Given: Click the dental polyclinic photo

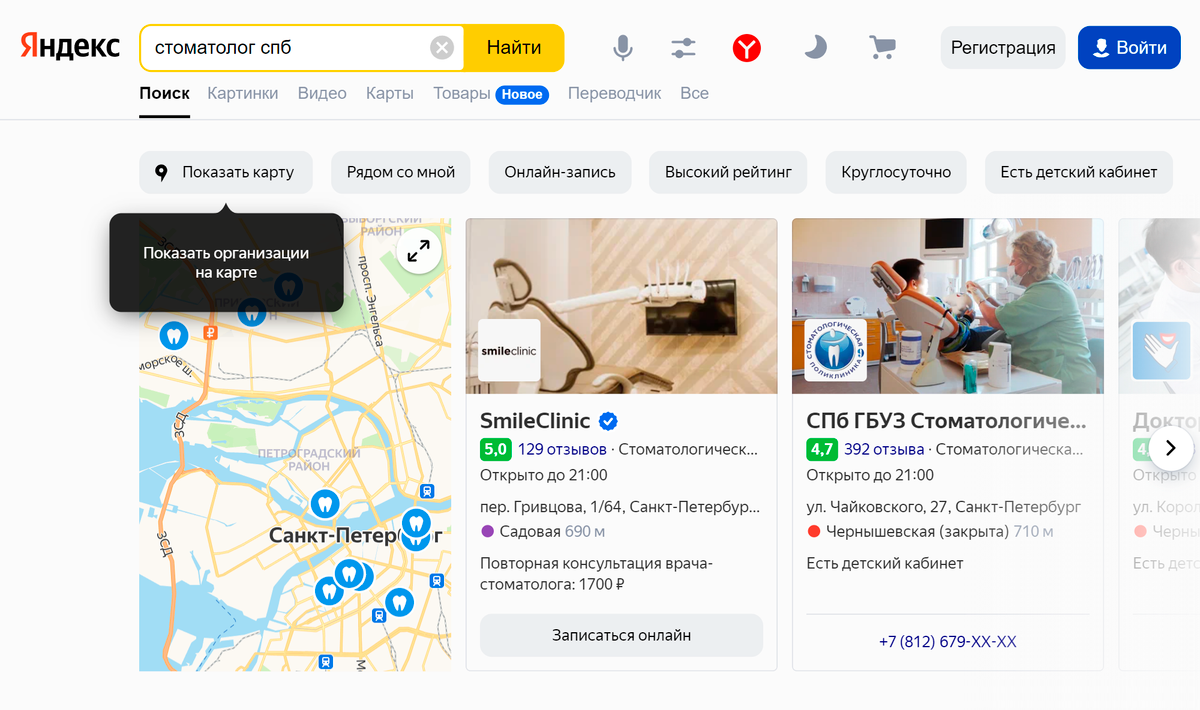Looking at the screenshot, I should 948,306.
